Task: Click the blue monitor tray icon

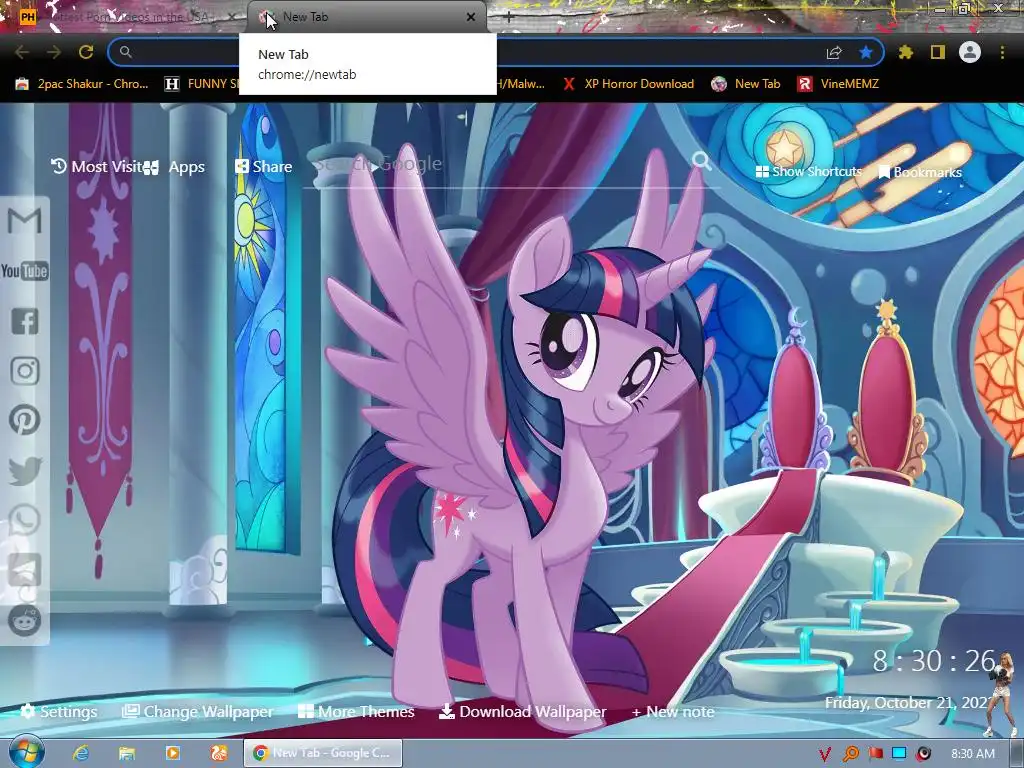Action: click(899, 754)
